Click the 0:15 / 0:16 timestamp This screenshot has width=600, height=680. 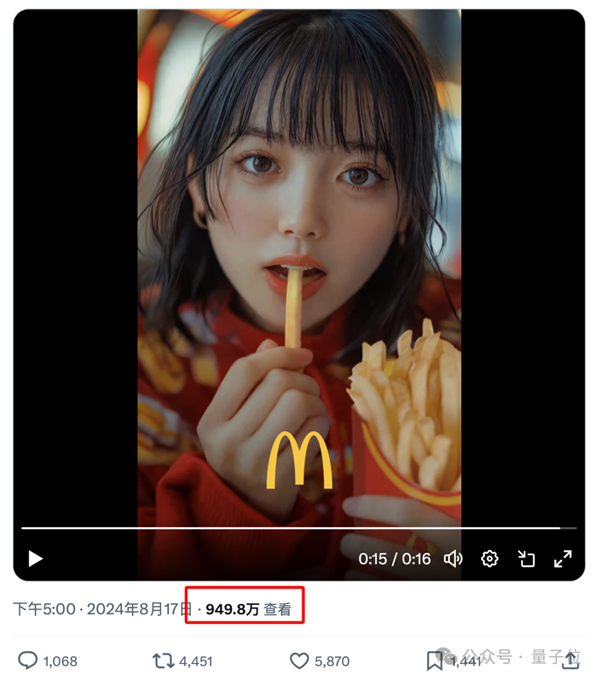395,559
